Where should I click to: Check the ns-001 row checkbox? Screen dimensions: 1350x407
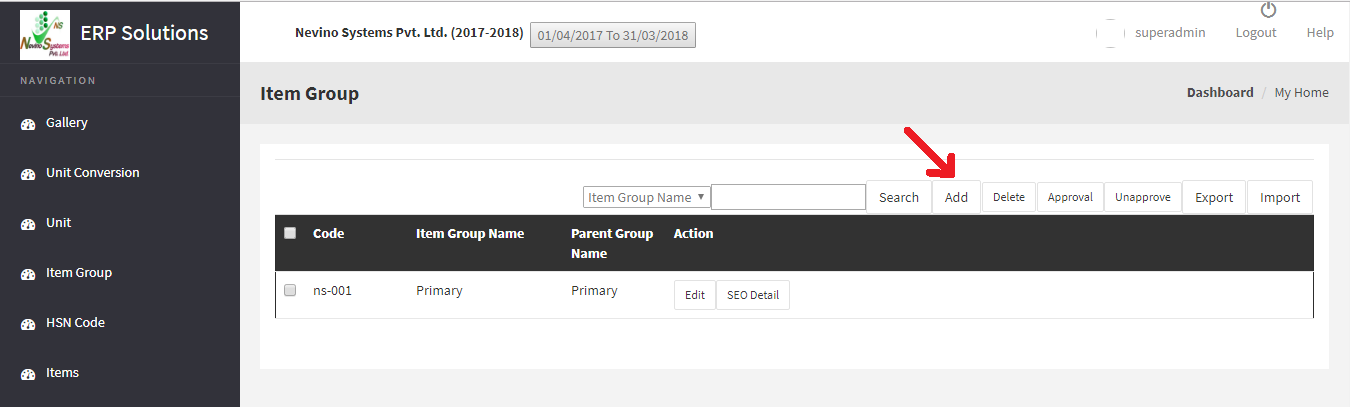coord(290,290)
